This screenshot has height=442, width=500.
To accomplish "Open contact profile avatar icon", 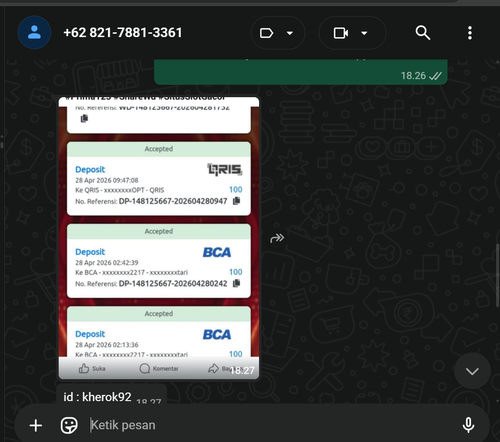I will pos(34,33).
